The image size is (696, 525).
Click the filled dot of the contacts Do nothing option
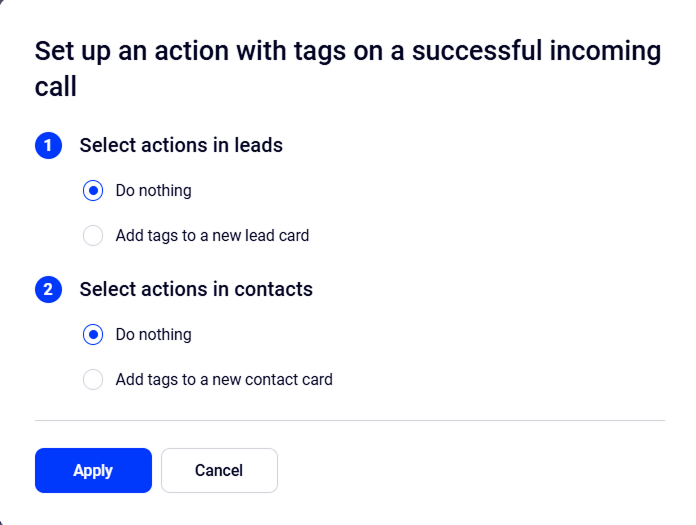point(93,335)
